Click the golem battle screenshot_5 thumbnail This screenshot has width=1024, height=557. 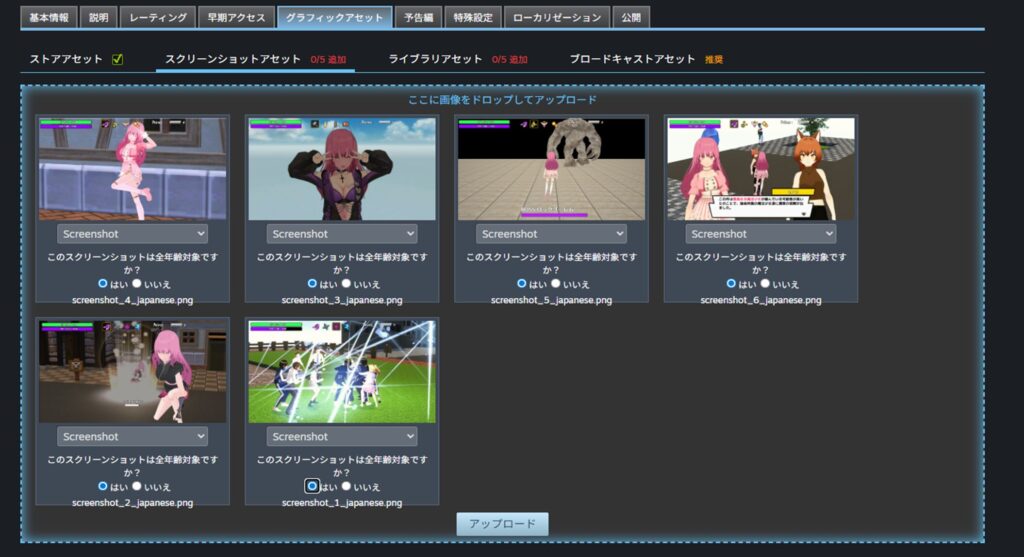551,169
